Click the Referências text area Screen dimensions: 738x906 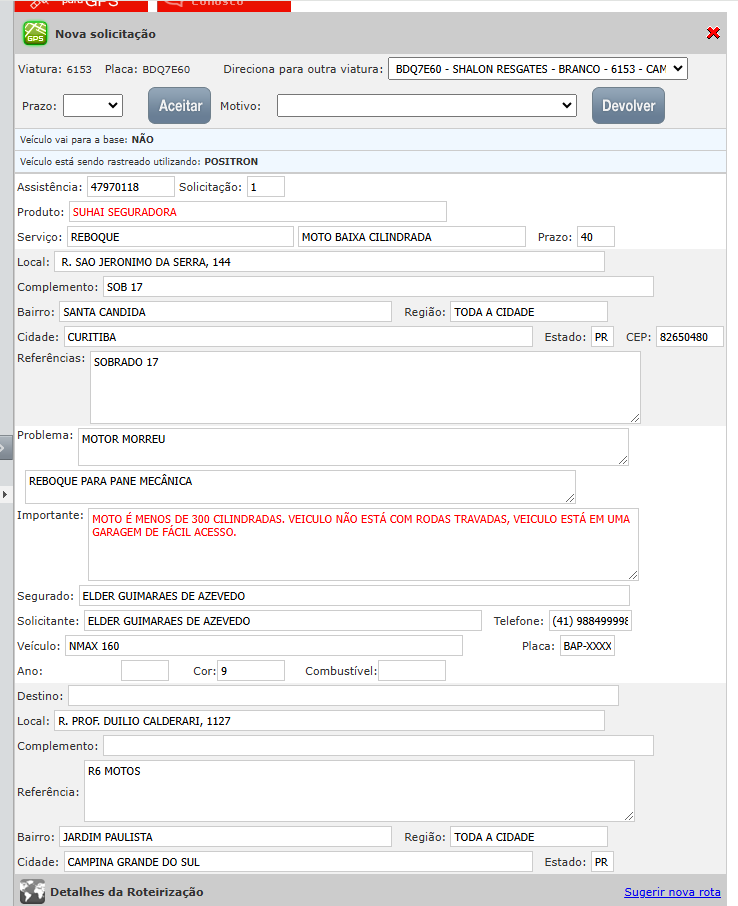tap(365, 387)
